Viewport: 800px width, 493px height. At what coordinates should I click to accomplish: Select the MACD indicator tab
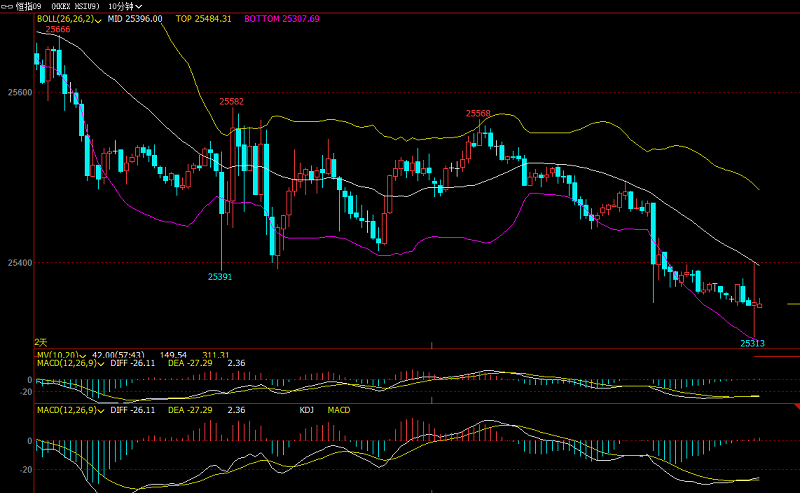click(339, 411)
